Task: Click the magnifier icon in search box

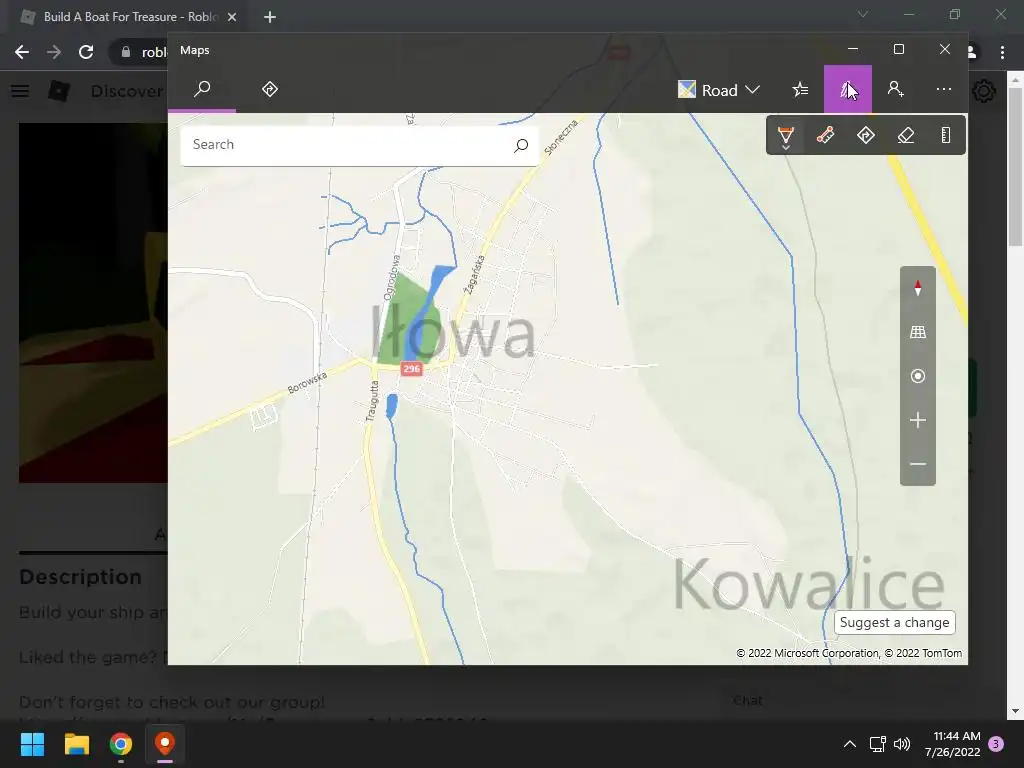Action: click(x=520, y=145)
